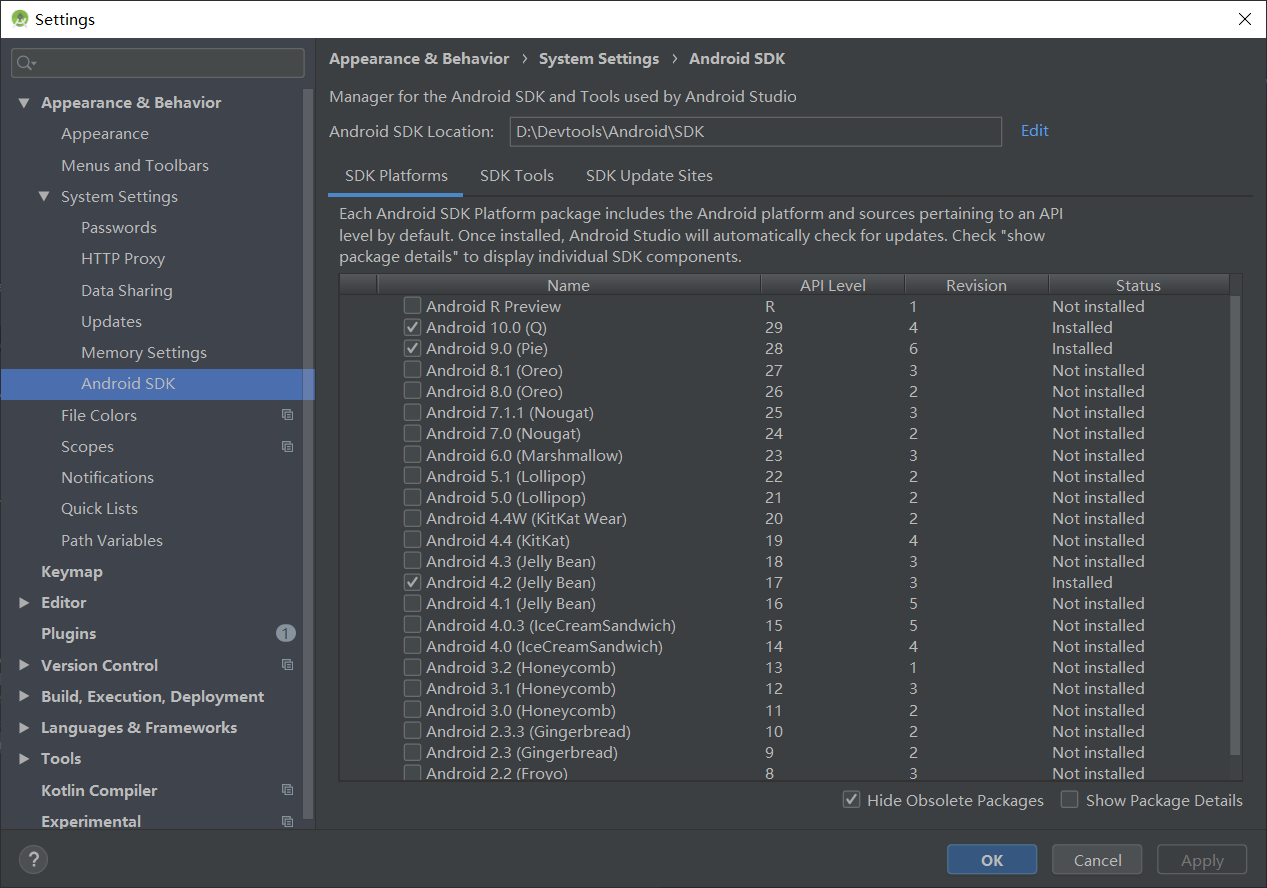Collapse the Appearance & Behavior section
This screenshot has width=1267, height=888.
pos(24,102)
